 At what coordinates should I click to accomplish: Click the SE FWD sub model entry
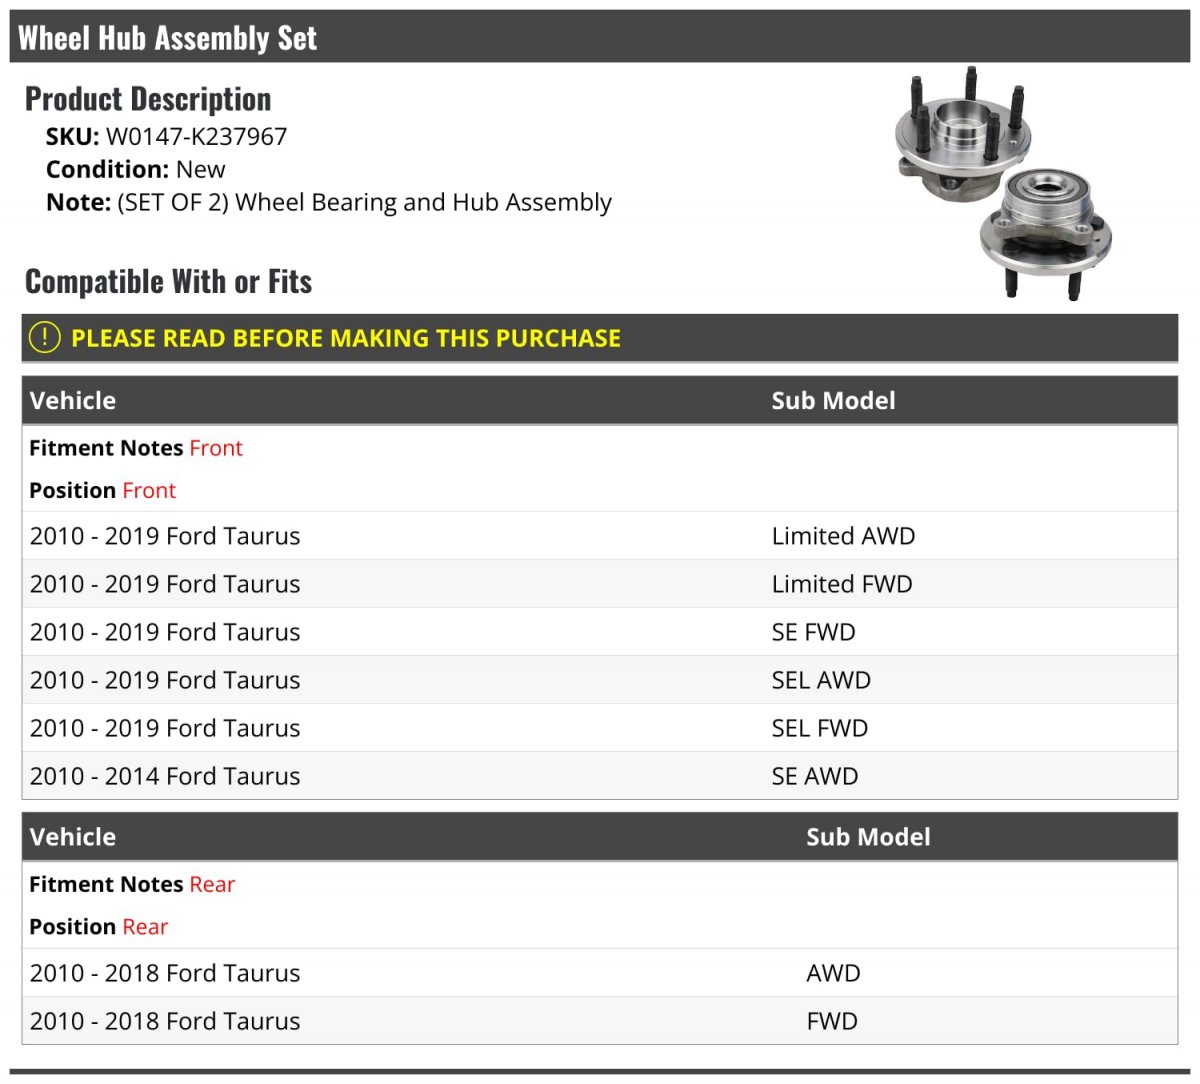click(813, 632)
